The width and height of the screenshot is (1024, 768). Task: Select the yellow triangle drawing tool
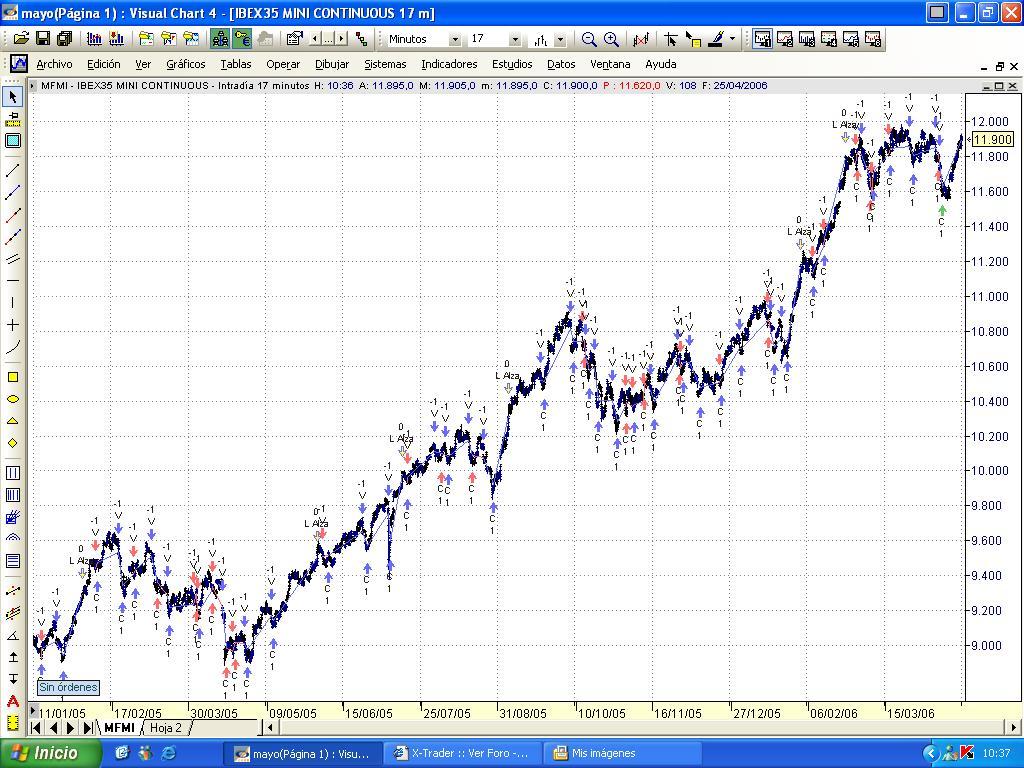(13, 421)
